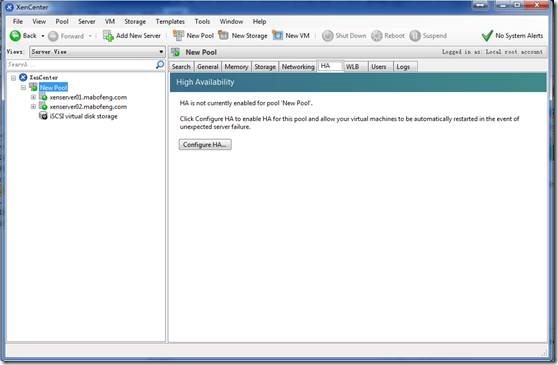Screen dimensions: 558x365
Task: Click the Reboot icon
Action: pos(377,36)
